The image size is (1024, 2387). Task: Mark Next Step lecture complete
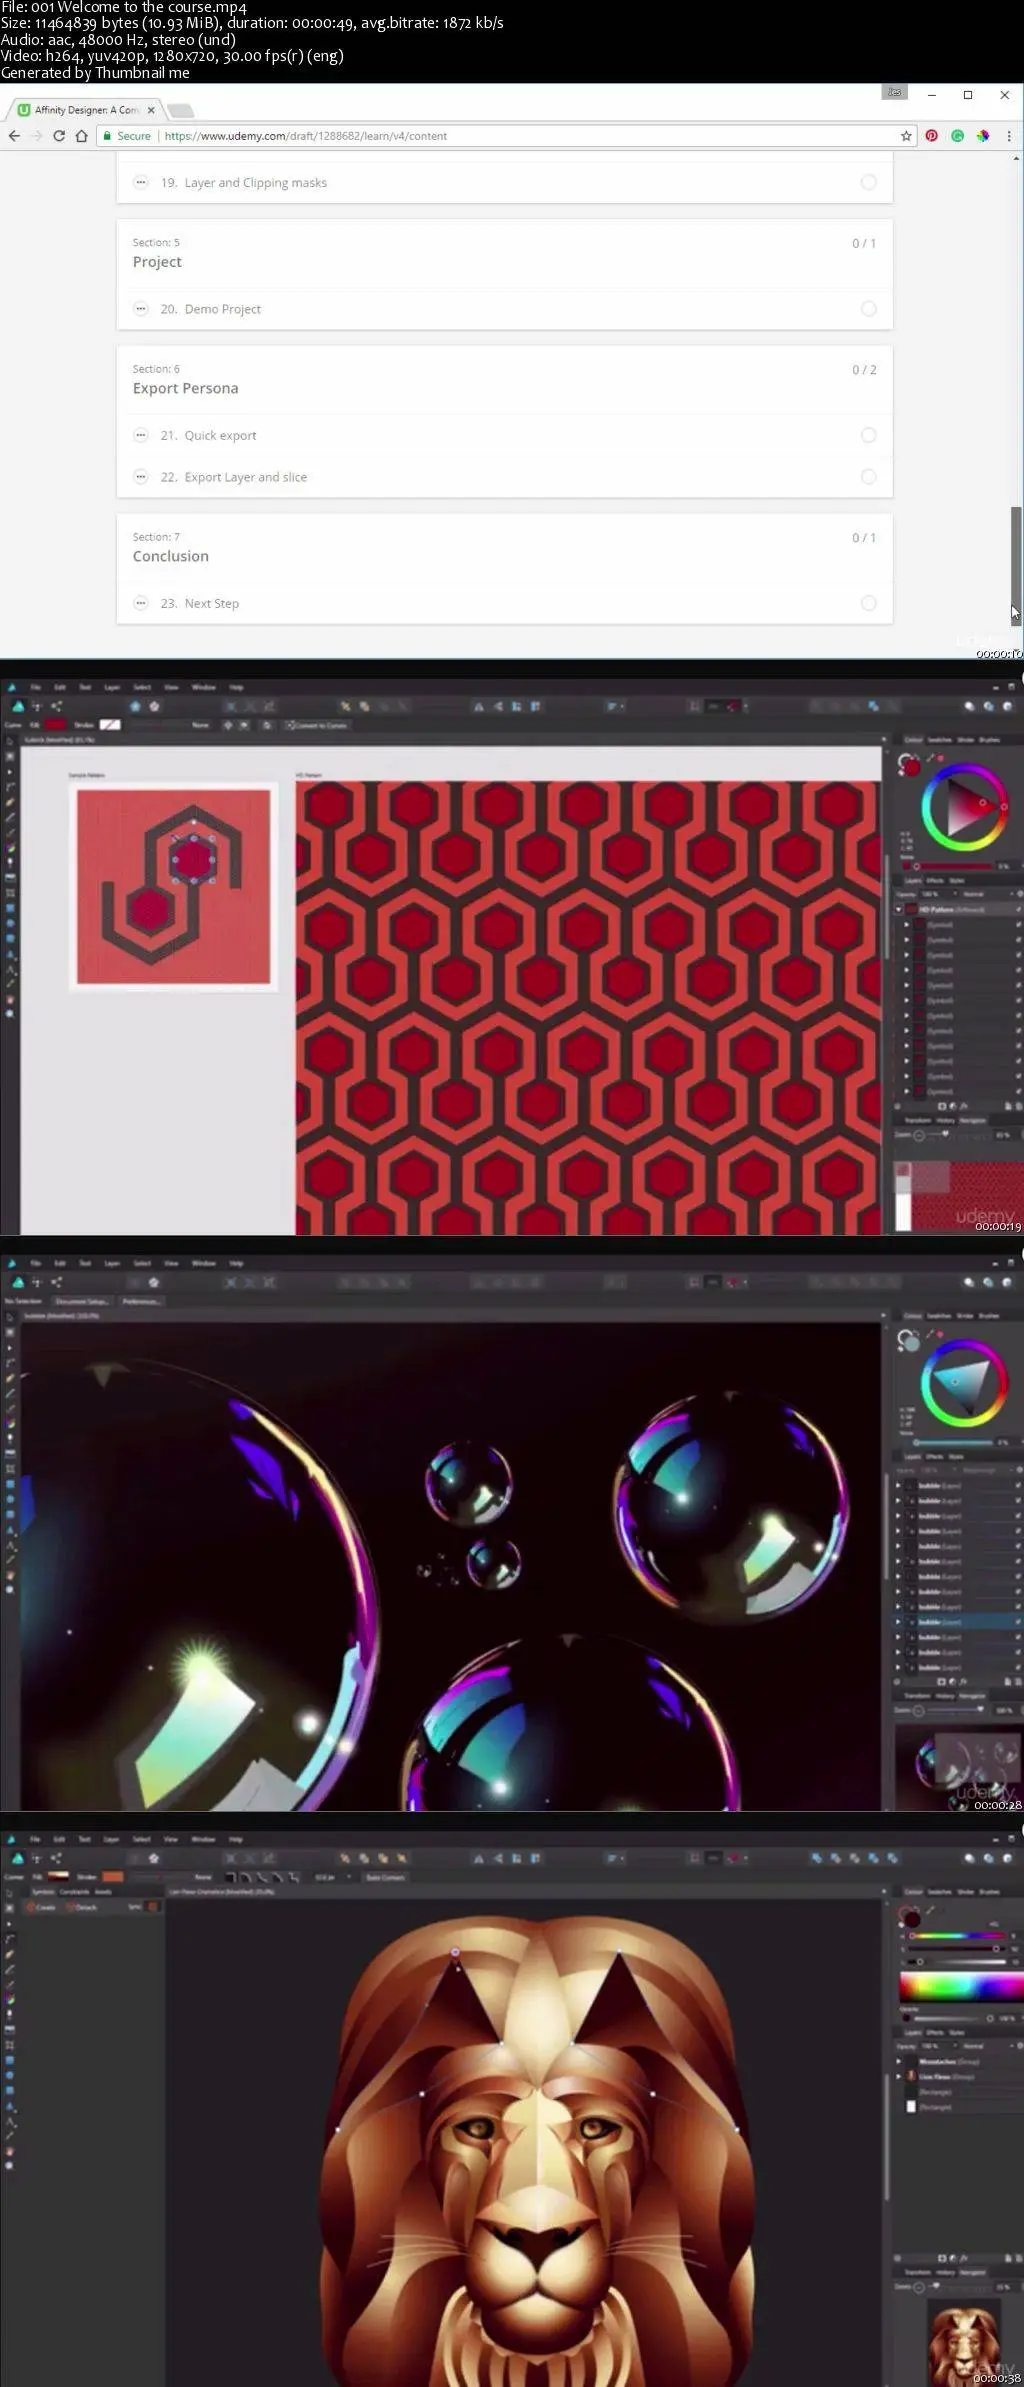869,603
